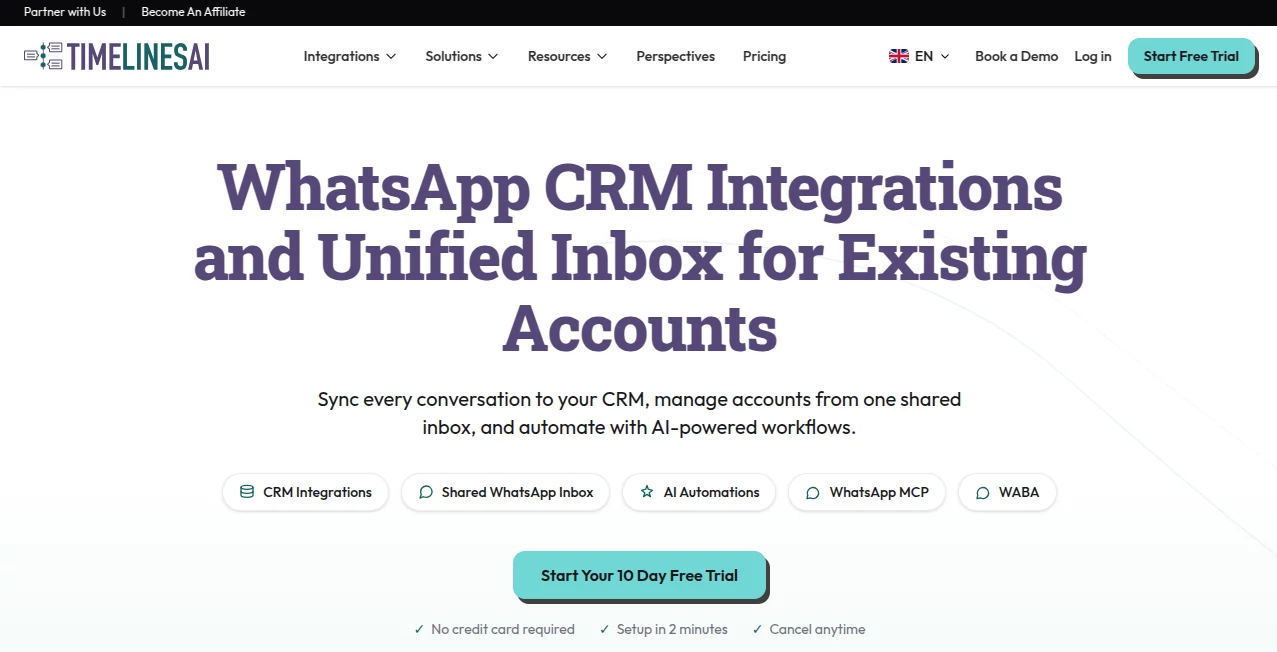Select the EN language label
Screen dimensions: 1277x652
924,56
